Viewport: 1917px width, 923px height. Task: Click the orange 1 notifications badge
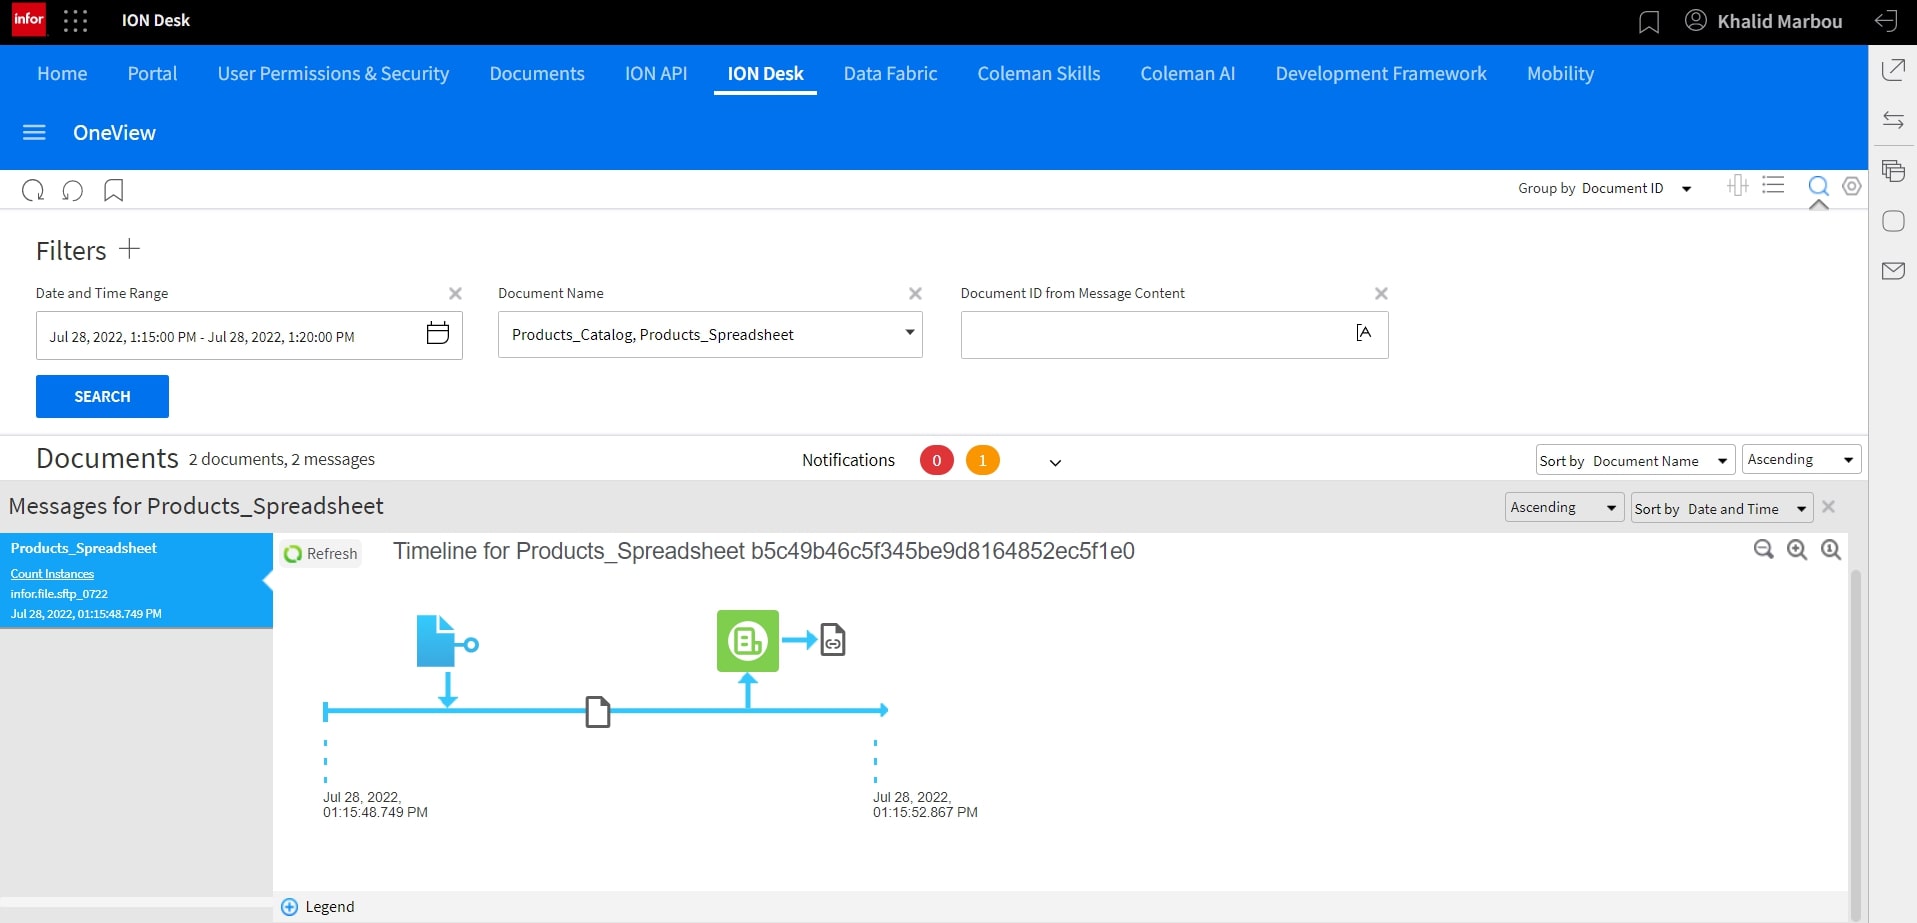pos(983,460)
